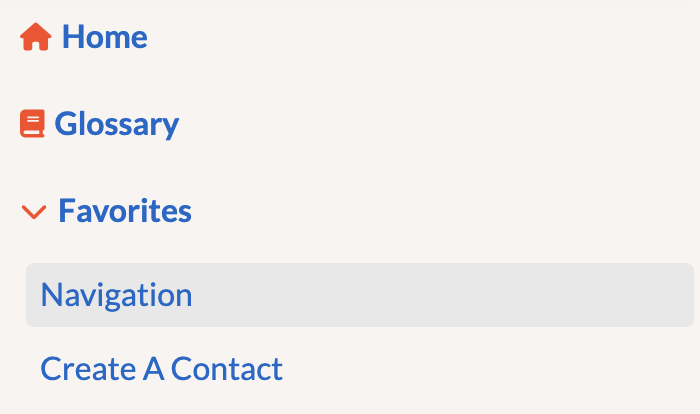The height and width of the screenshot is (414, 700).
Task: Open Glossary via its book icon
Action: pos(32,125)
